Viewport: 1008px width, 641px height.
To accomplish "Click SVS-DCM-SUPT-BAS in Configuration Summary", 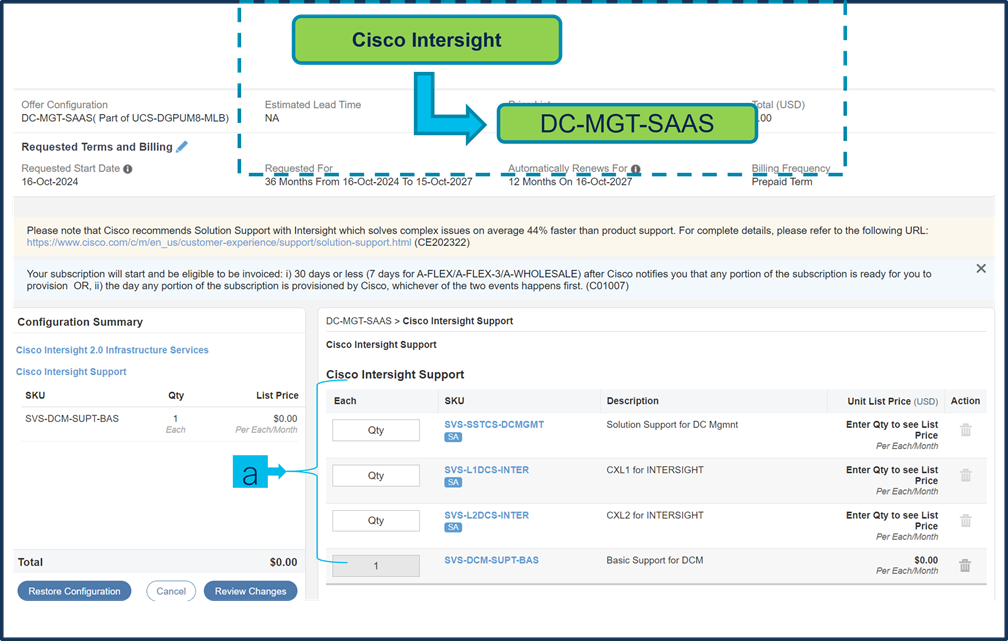I will [72, 419].
